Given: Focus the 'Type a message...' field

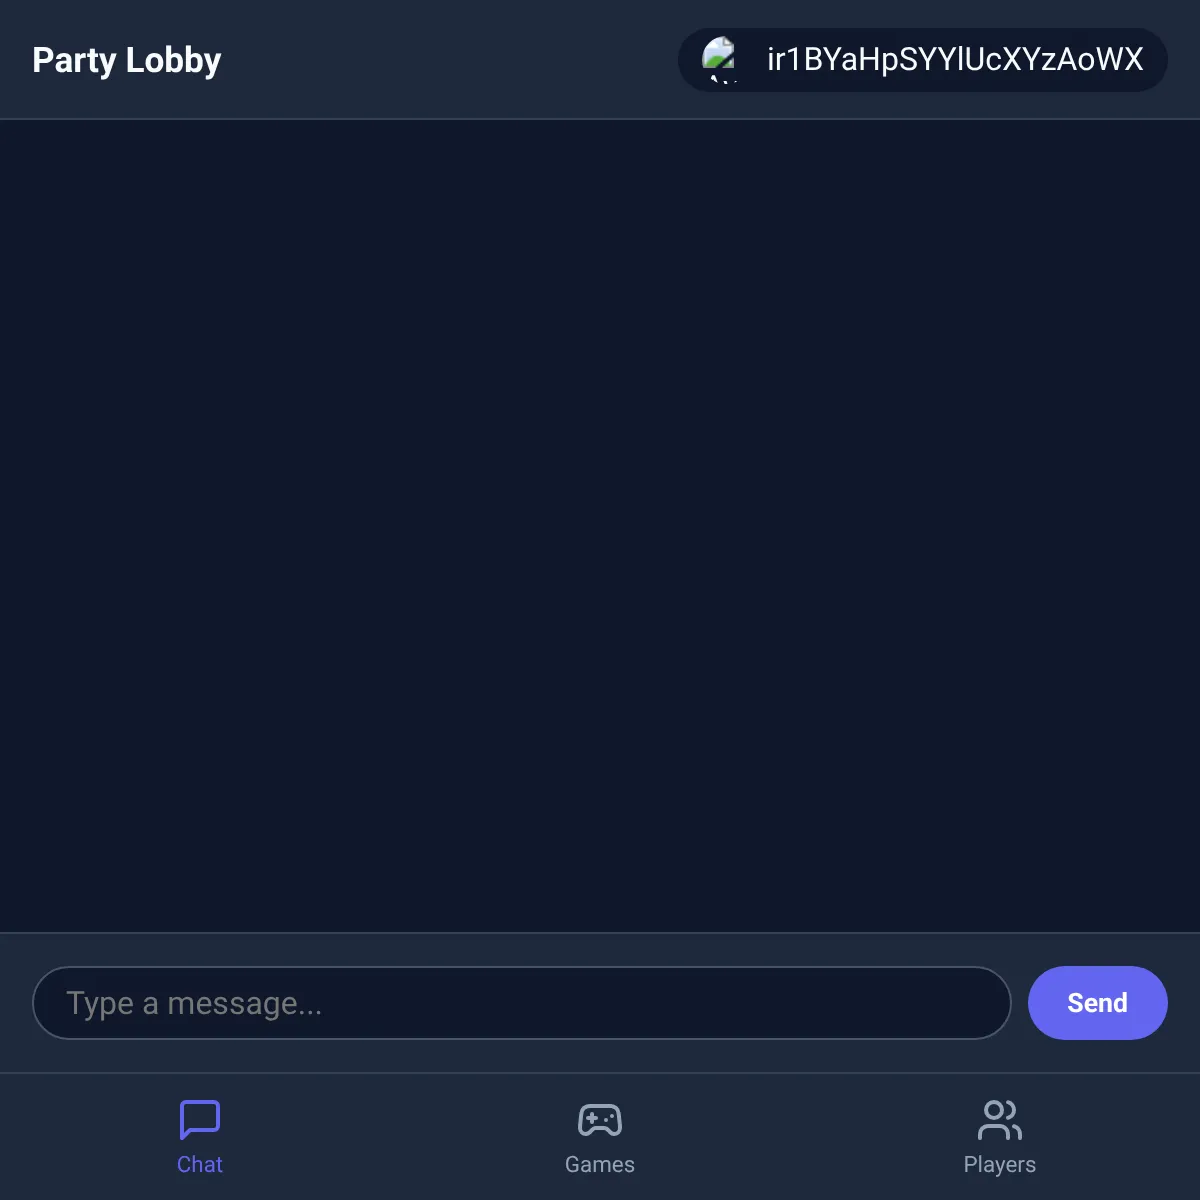Looking at the screenshot, I should 522,1003.
